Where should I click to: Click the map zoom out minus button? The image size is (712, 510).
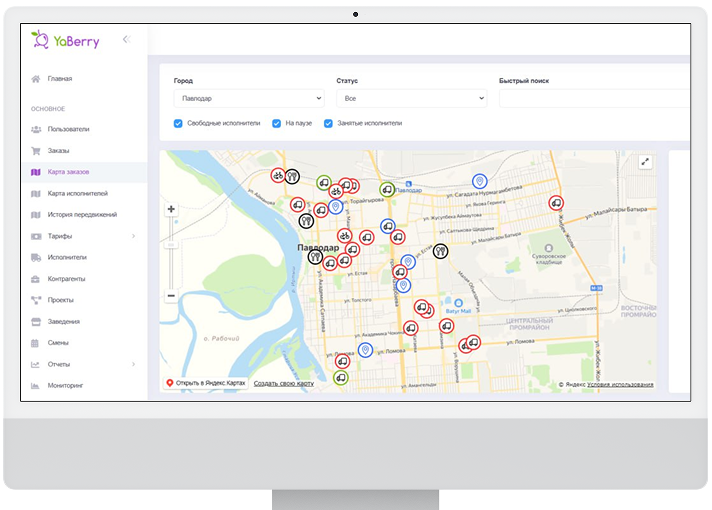pos(171,296)
